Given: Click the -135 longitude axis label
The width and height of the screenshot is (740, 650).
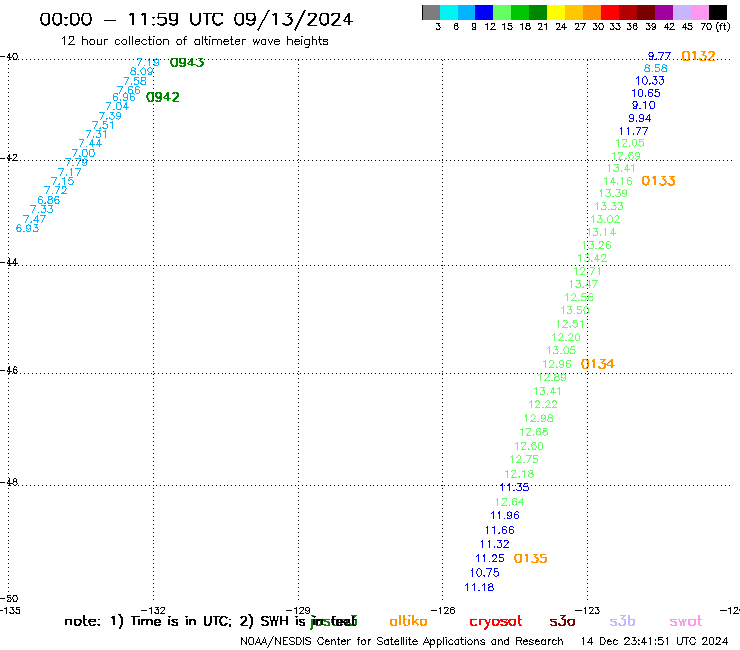Looking at the screenshot, I should tap(10, 610).
